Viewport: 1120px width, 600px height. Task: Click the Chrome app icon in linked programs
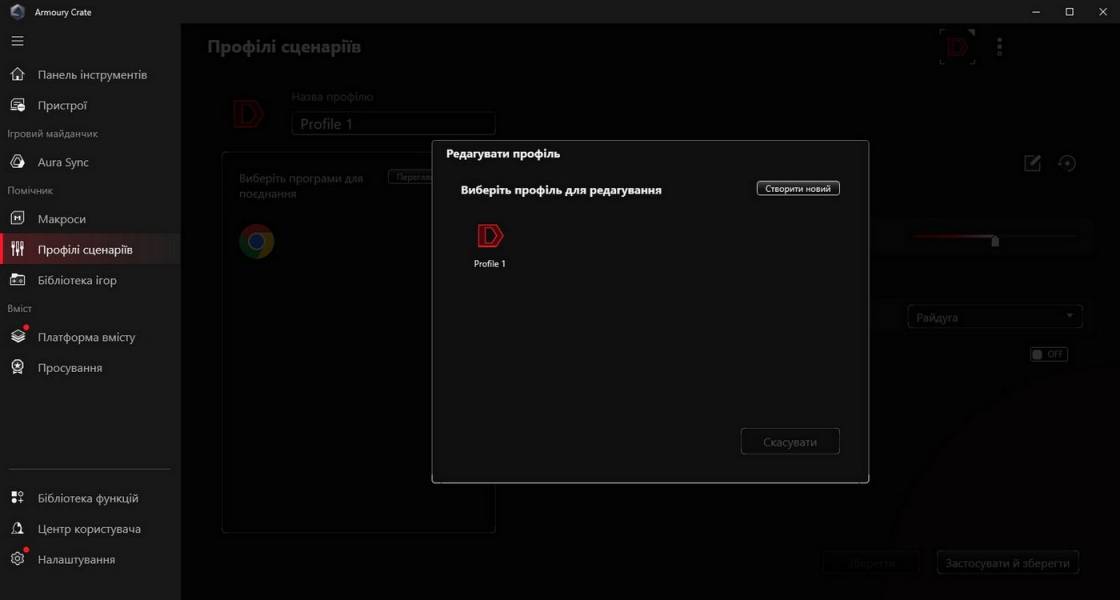click(x=256, y=241)
